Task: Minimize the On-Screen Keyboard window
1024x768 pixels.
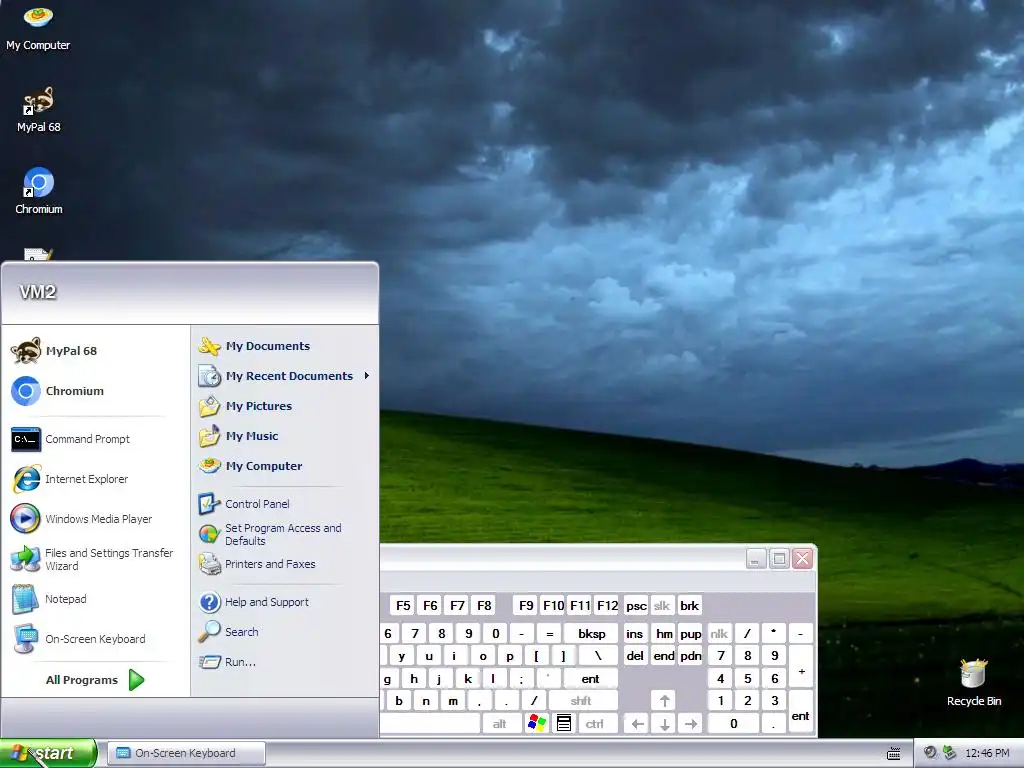Action: point(756,558)
